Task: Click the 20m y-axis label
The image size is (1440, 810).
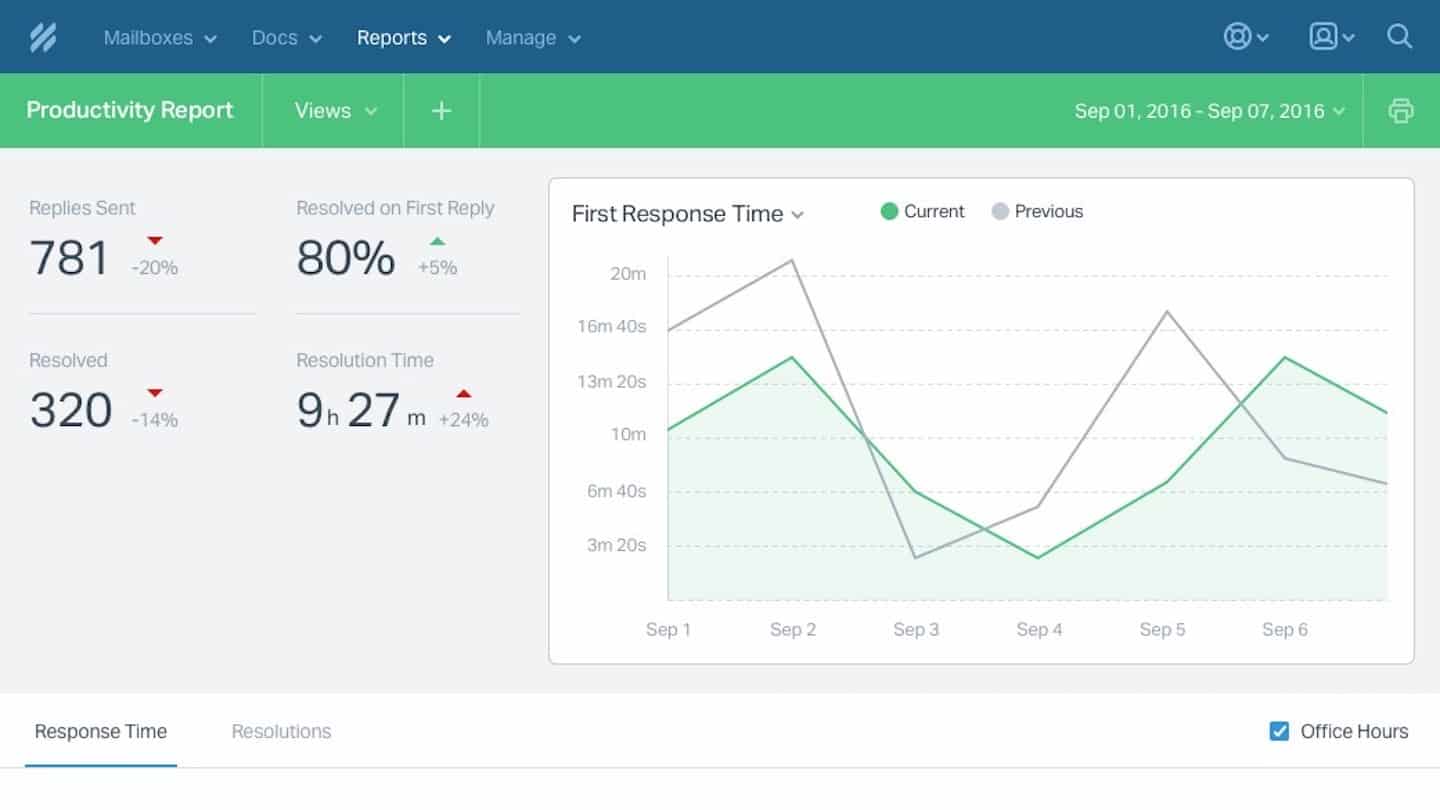Action: pos(628,273)
